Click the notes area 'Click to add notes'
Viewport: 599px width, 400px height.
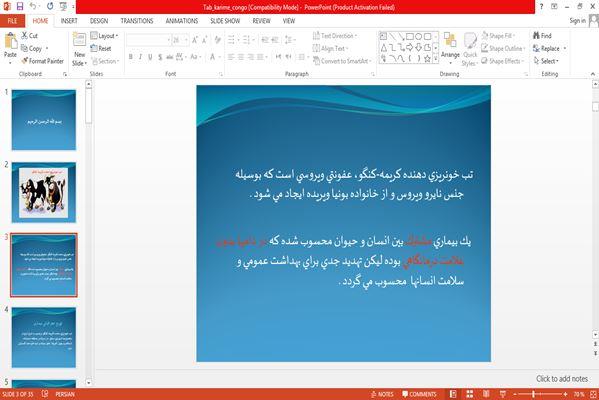pos(562,379)
